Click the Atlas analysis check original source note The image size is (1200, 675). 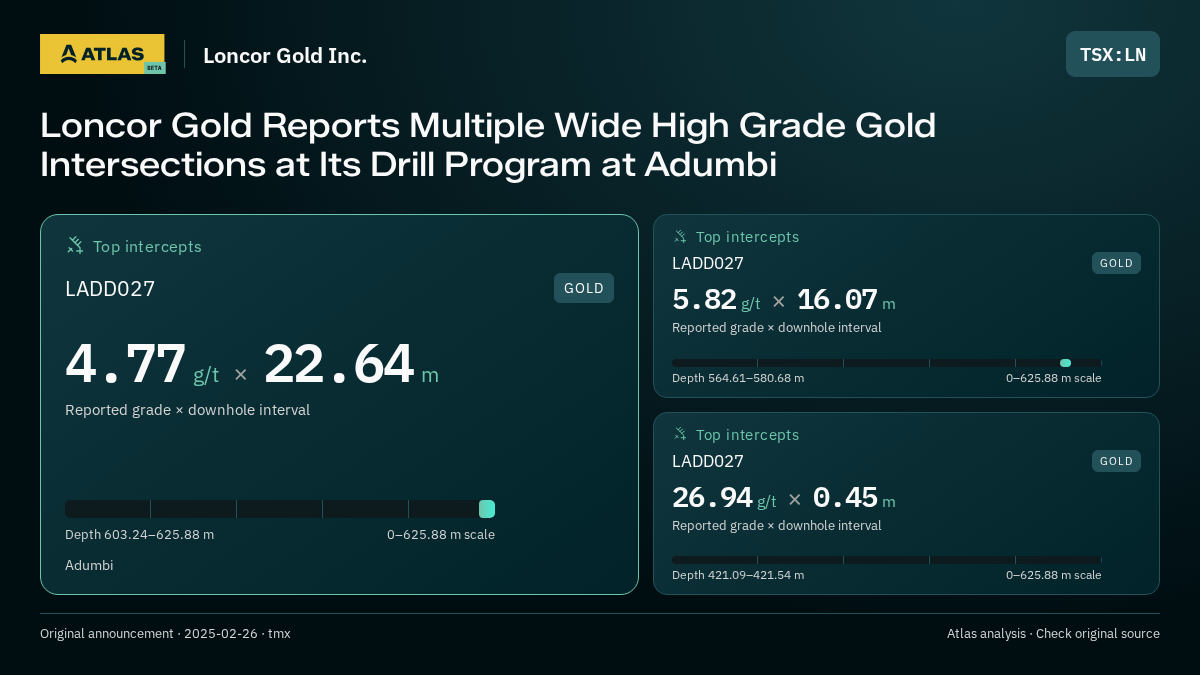click(1053, 634)
